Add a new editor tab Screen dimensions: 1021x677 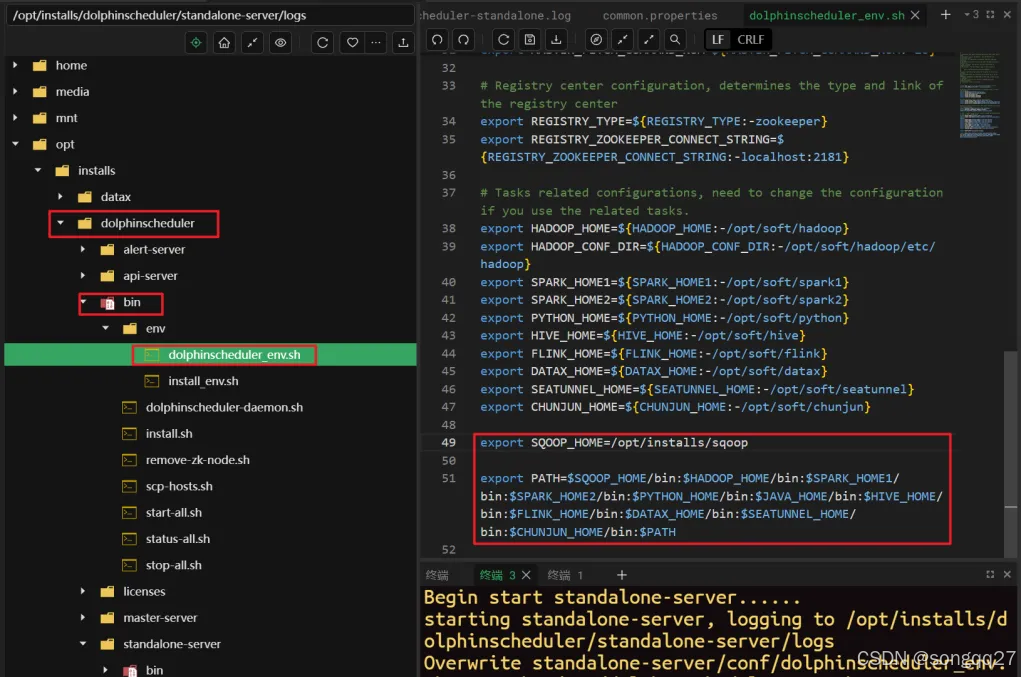pyautogui.click(x=945, y=14)
